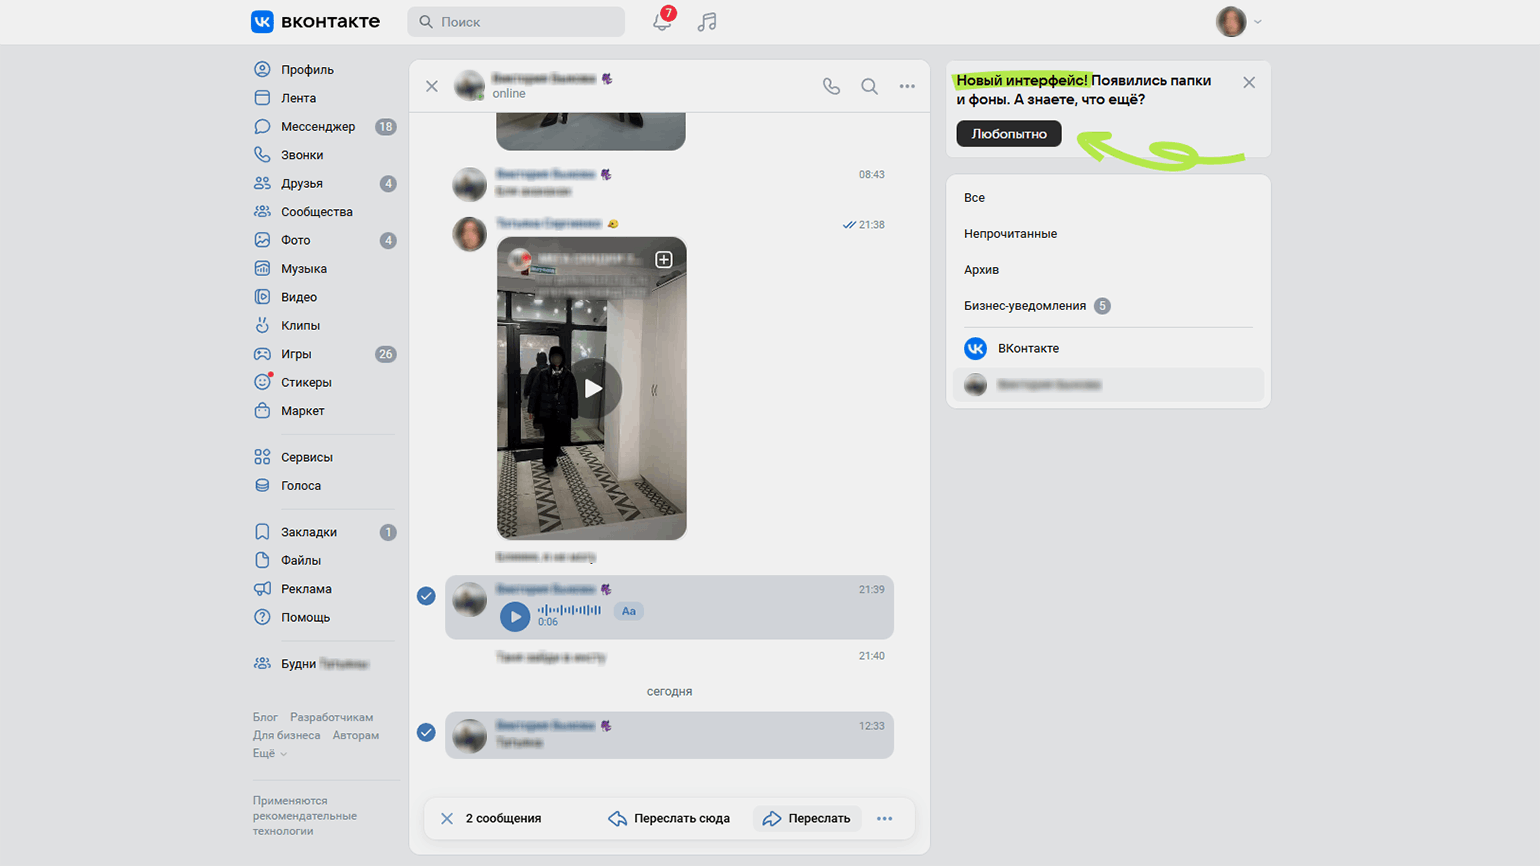
Task: Open more actions for selected messages
Action: click(x=884, y=818)
